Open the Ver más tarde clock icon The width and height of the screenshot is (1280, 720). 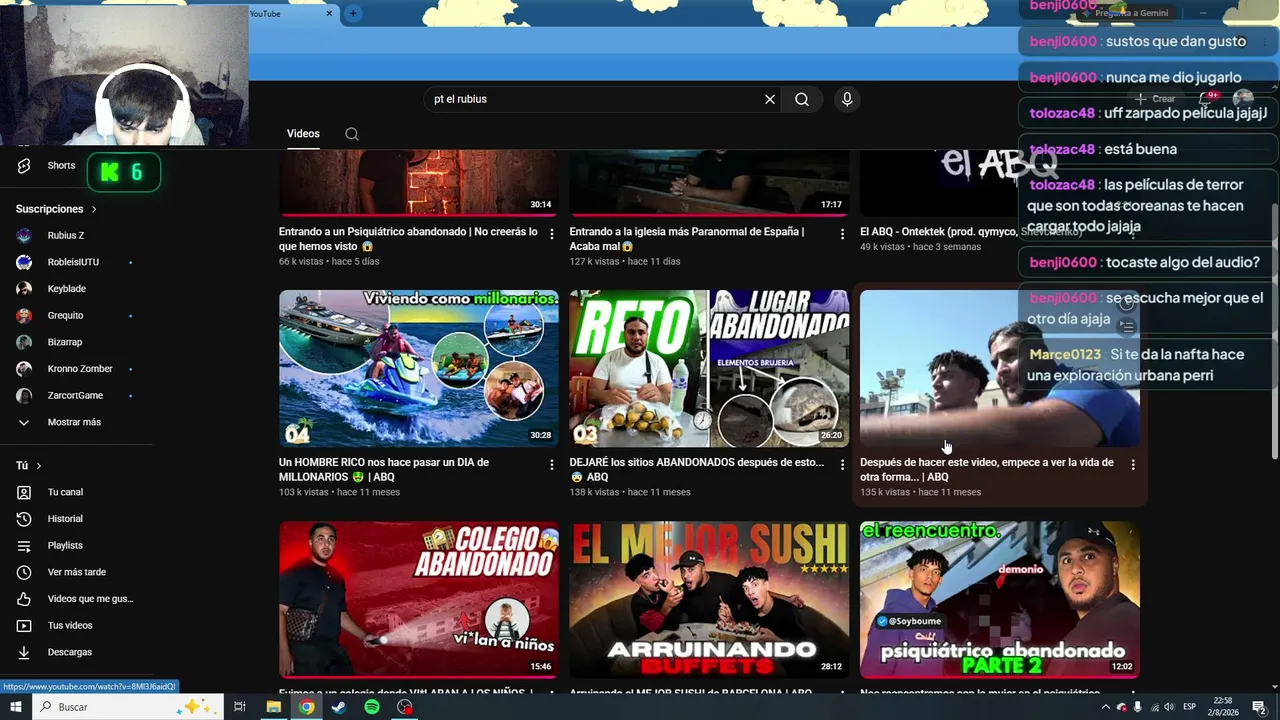(24, 572)
